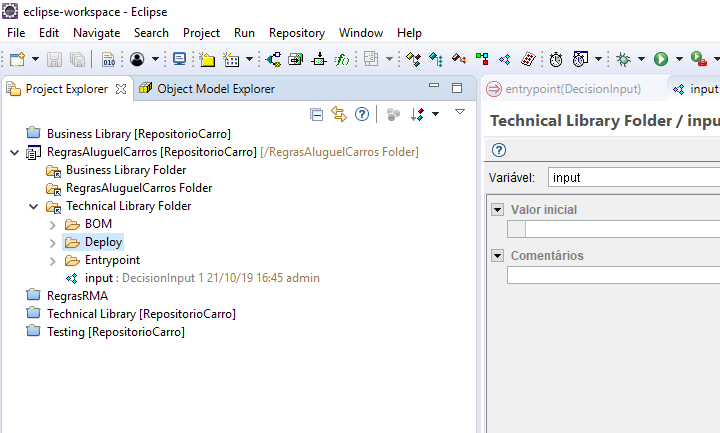Click the binary 010 document toolbar icon
Screen dimensions: 720x433
click(108, 59)
